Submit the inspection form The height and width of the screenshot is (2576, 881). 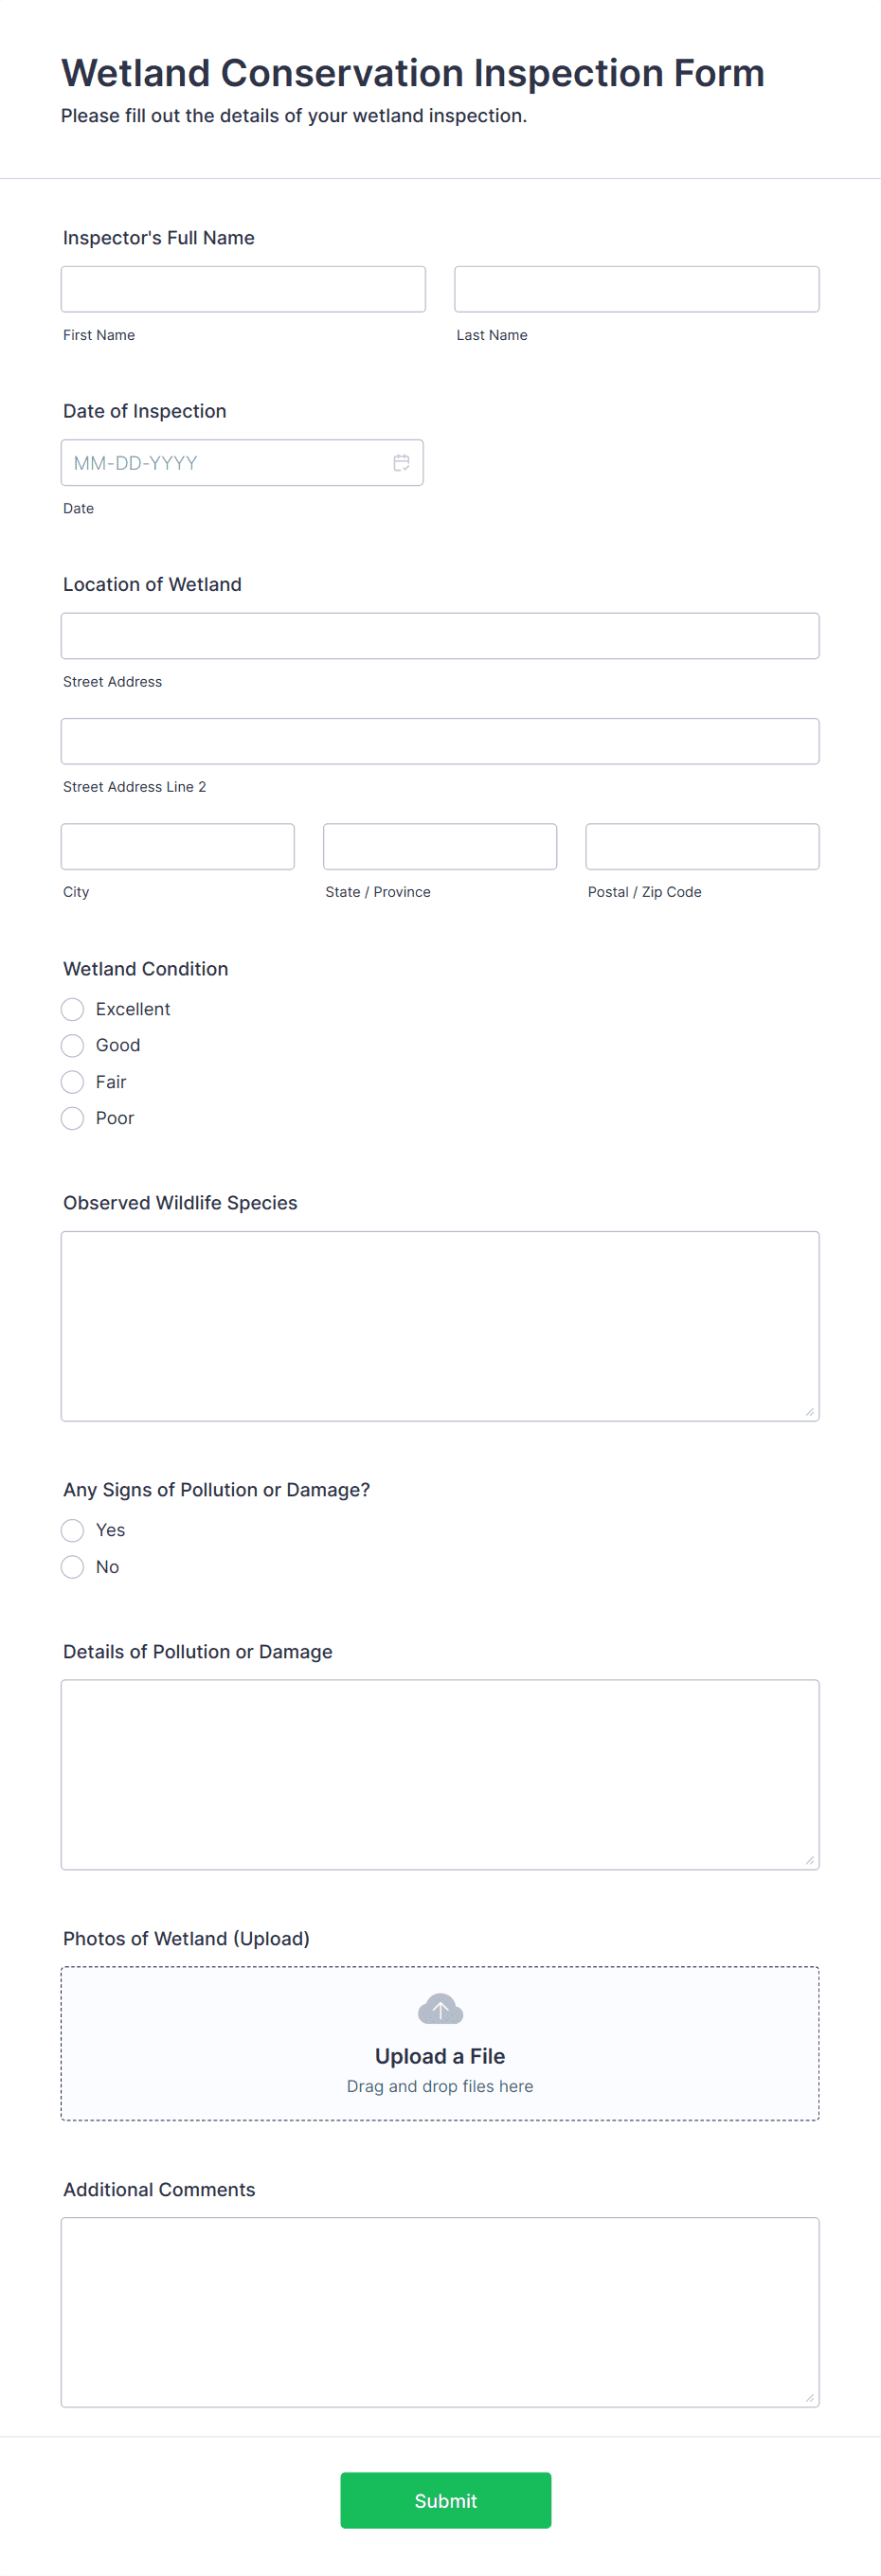[446, 2500]
